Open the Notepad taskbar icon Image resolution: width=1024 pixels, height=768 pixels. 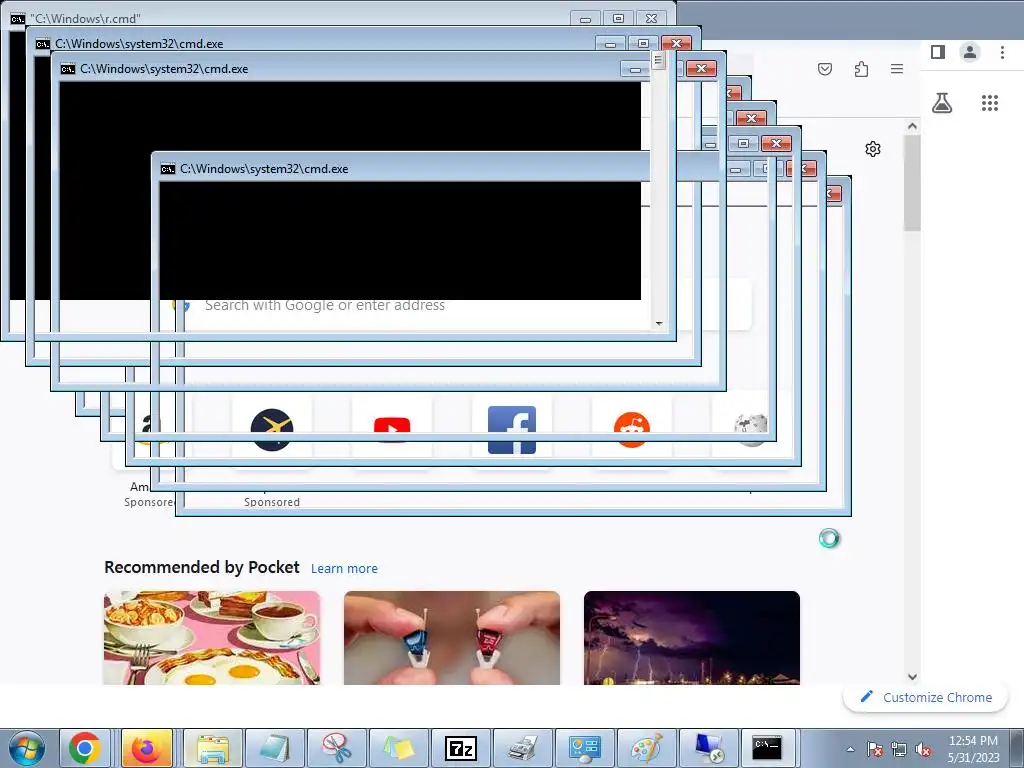pyautogui.click(x=275, y=748)
